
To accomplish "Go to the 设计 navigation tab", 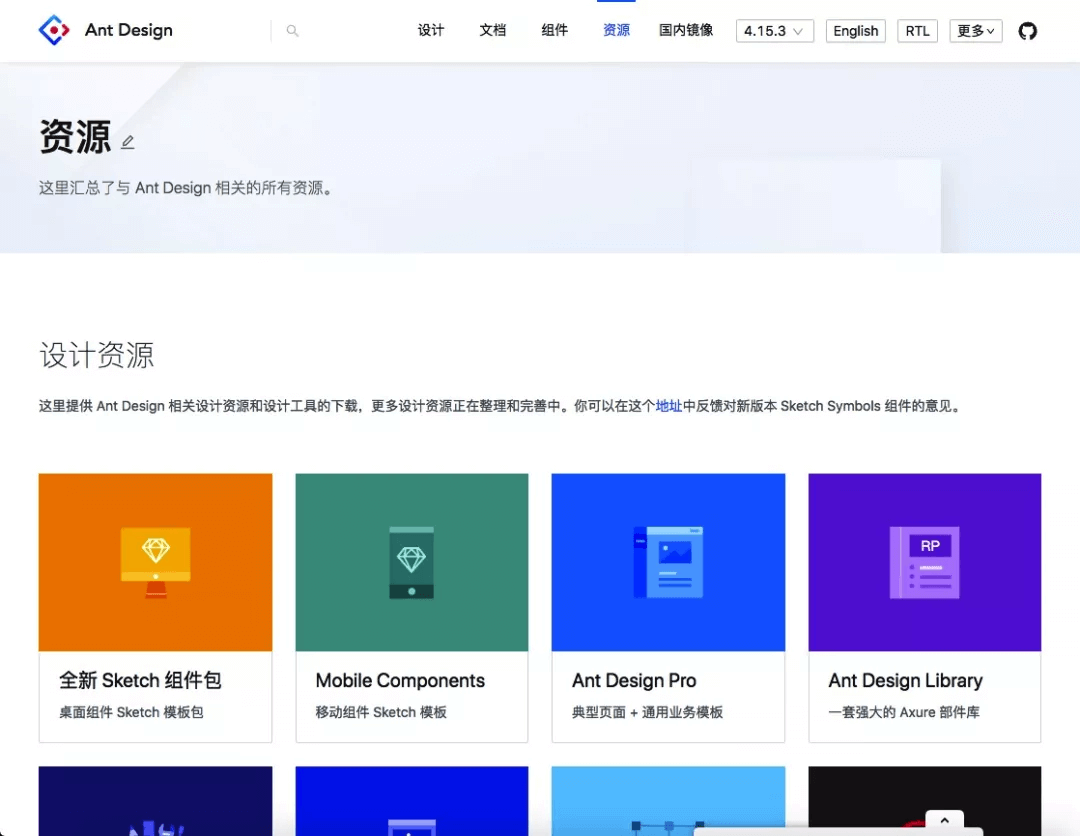I will (431, 30).
